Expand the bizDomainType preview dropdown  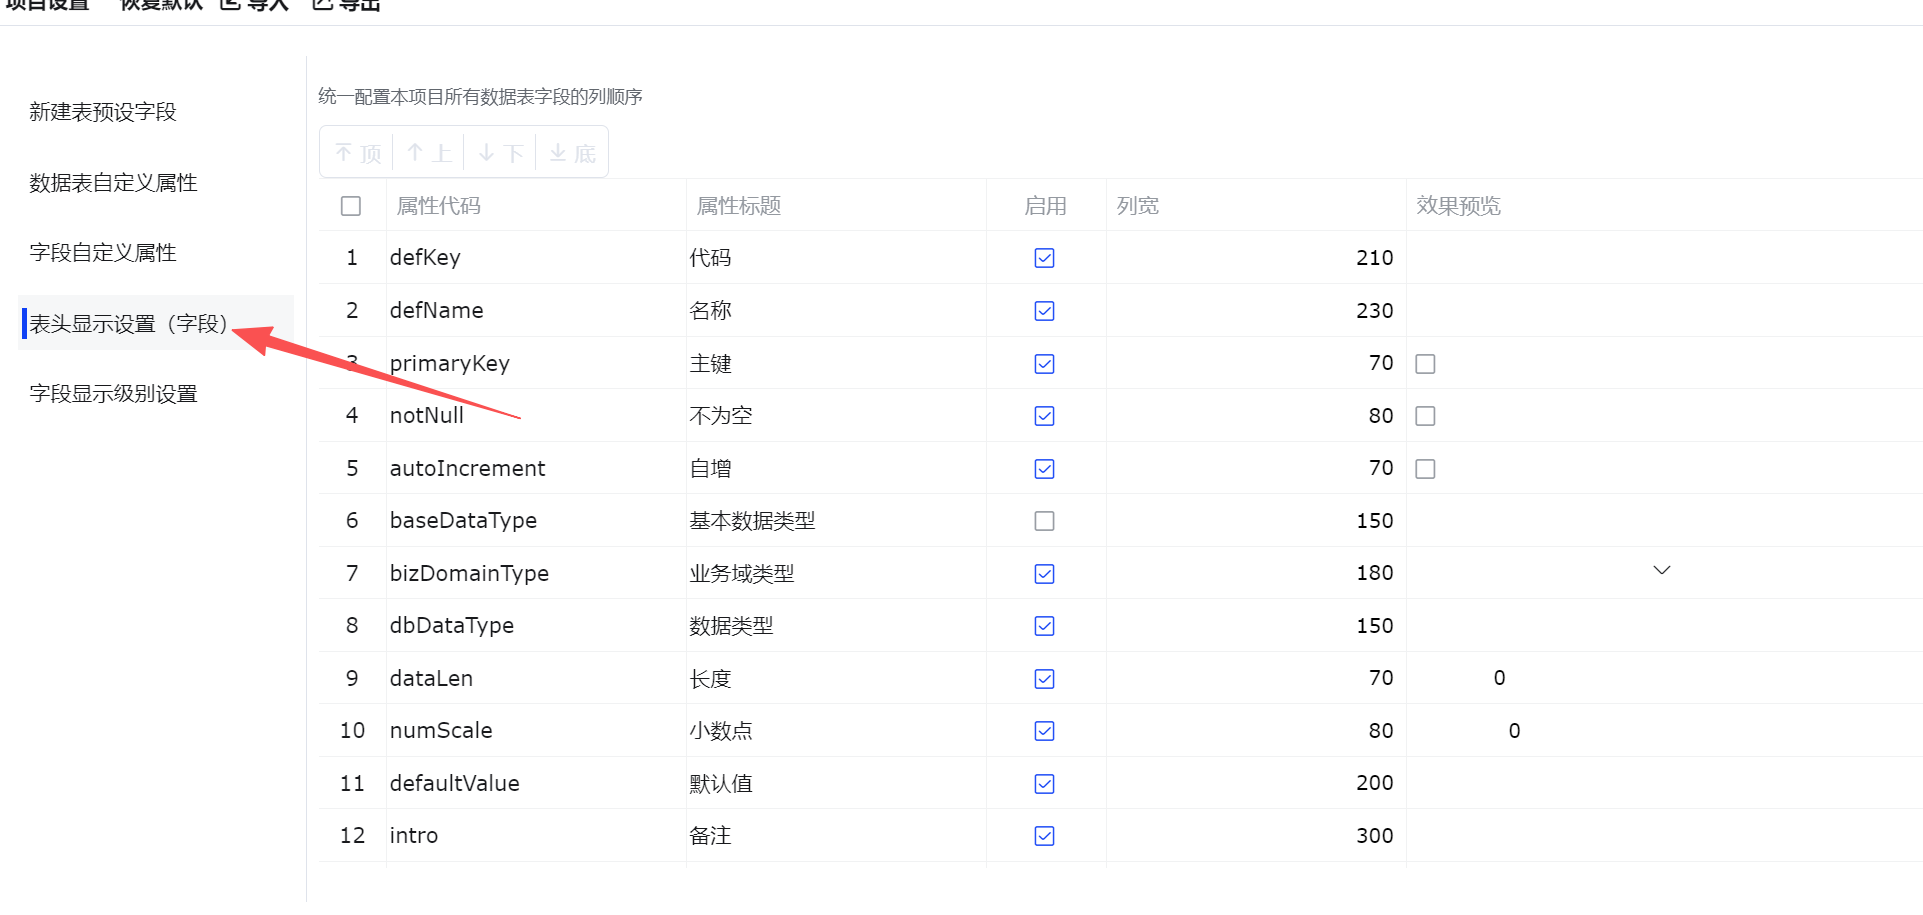click(x=1661, y=571)
